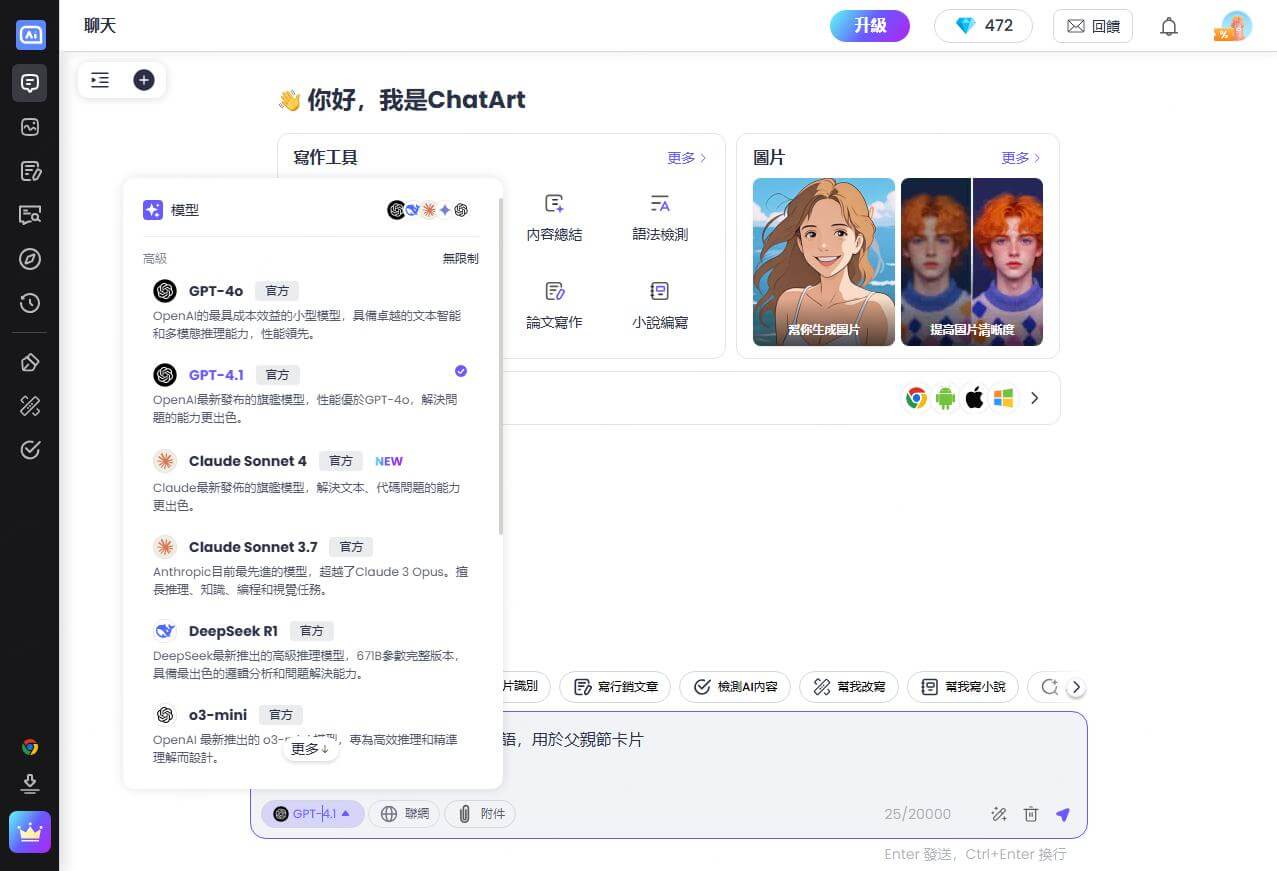Toggle the conversation list panel icon
The image size is (1277, 871).
(x=100, y=80)
